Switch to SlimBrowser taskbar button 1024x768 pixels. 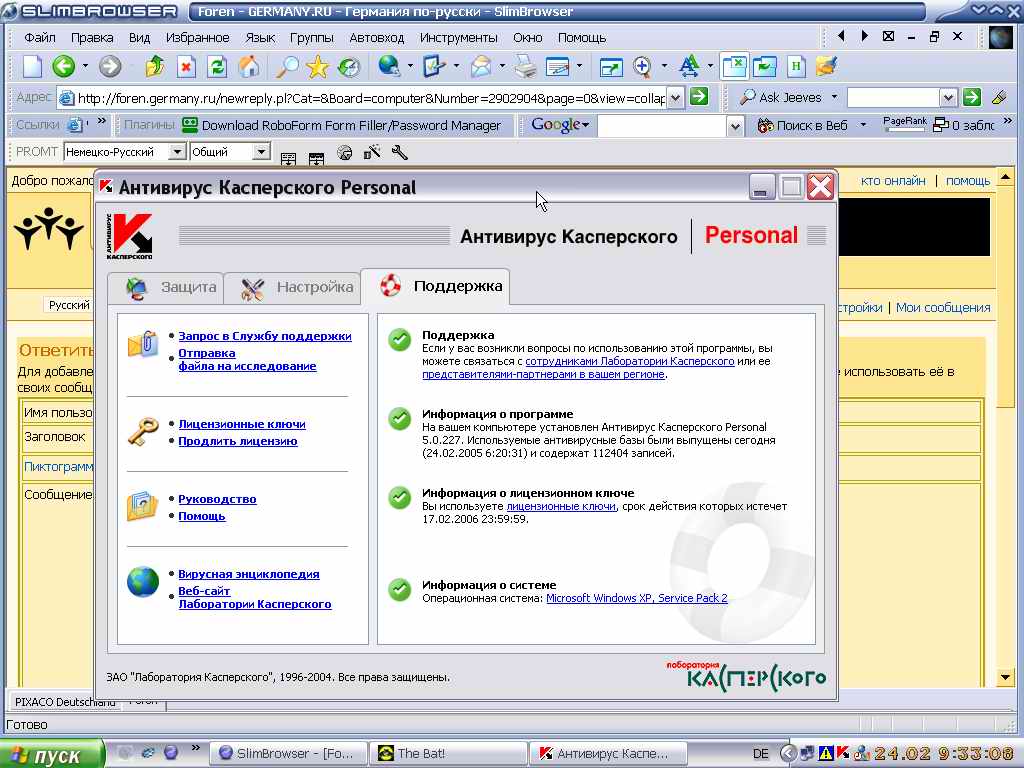coord(288,754)
